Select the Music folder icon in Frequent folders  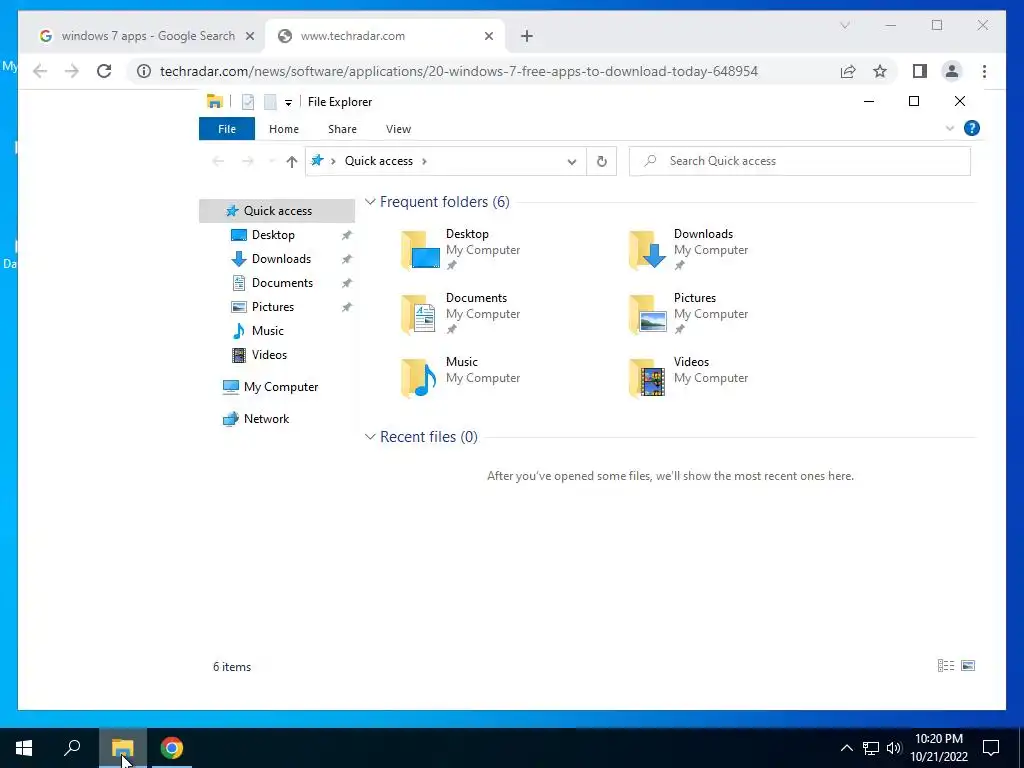(x=420, y=377)
